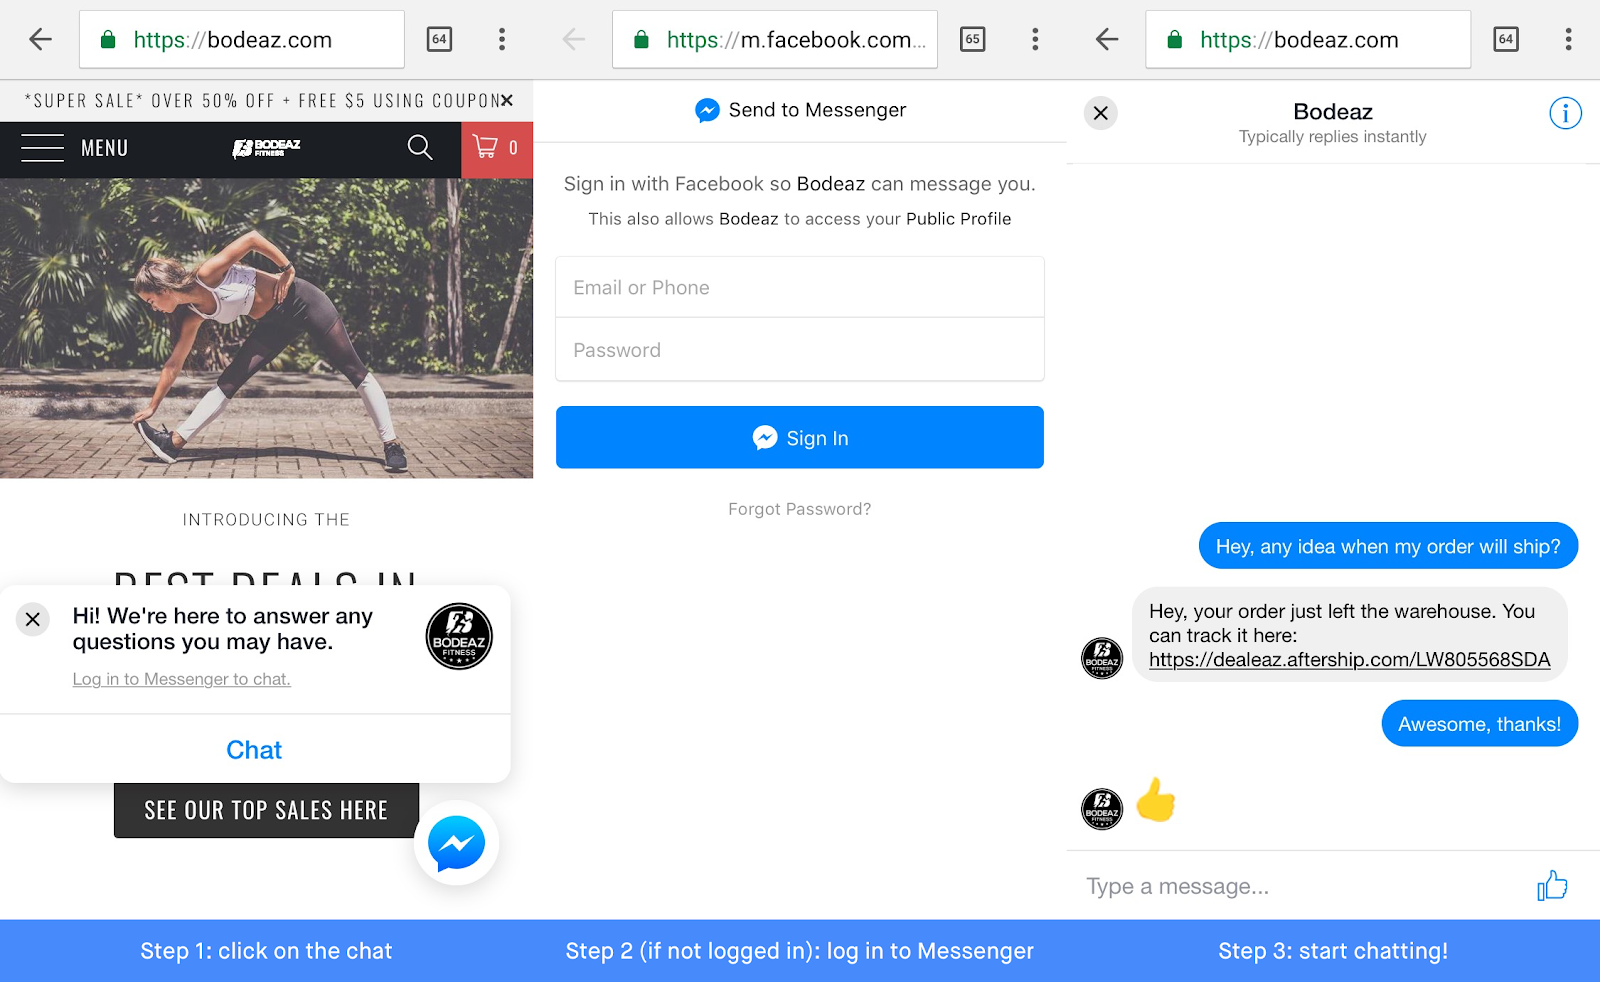Open the red shopping cart
Screen dimensions: 1600x982
point(497,149)
